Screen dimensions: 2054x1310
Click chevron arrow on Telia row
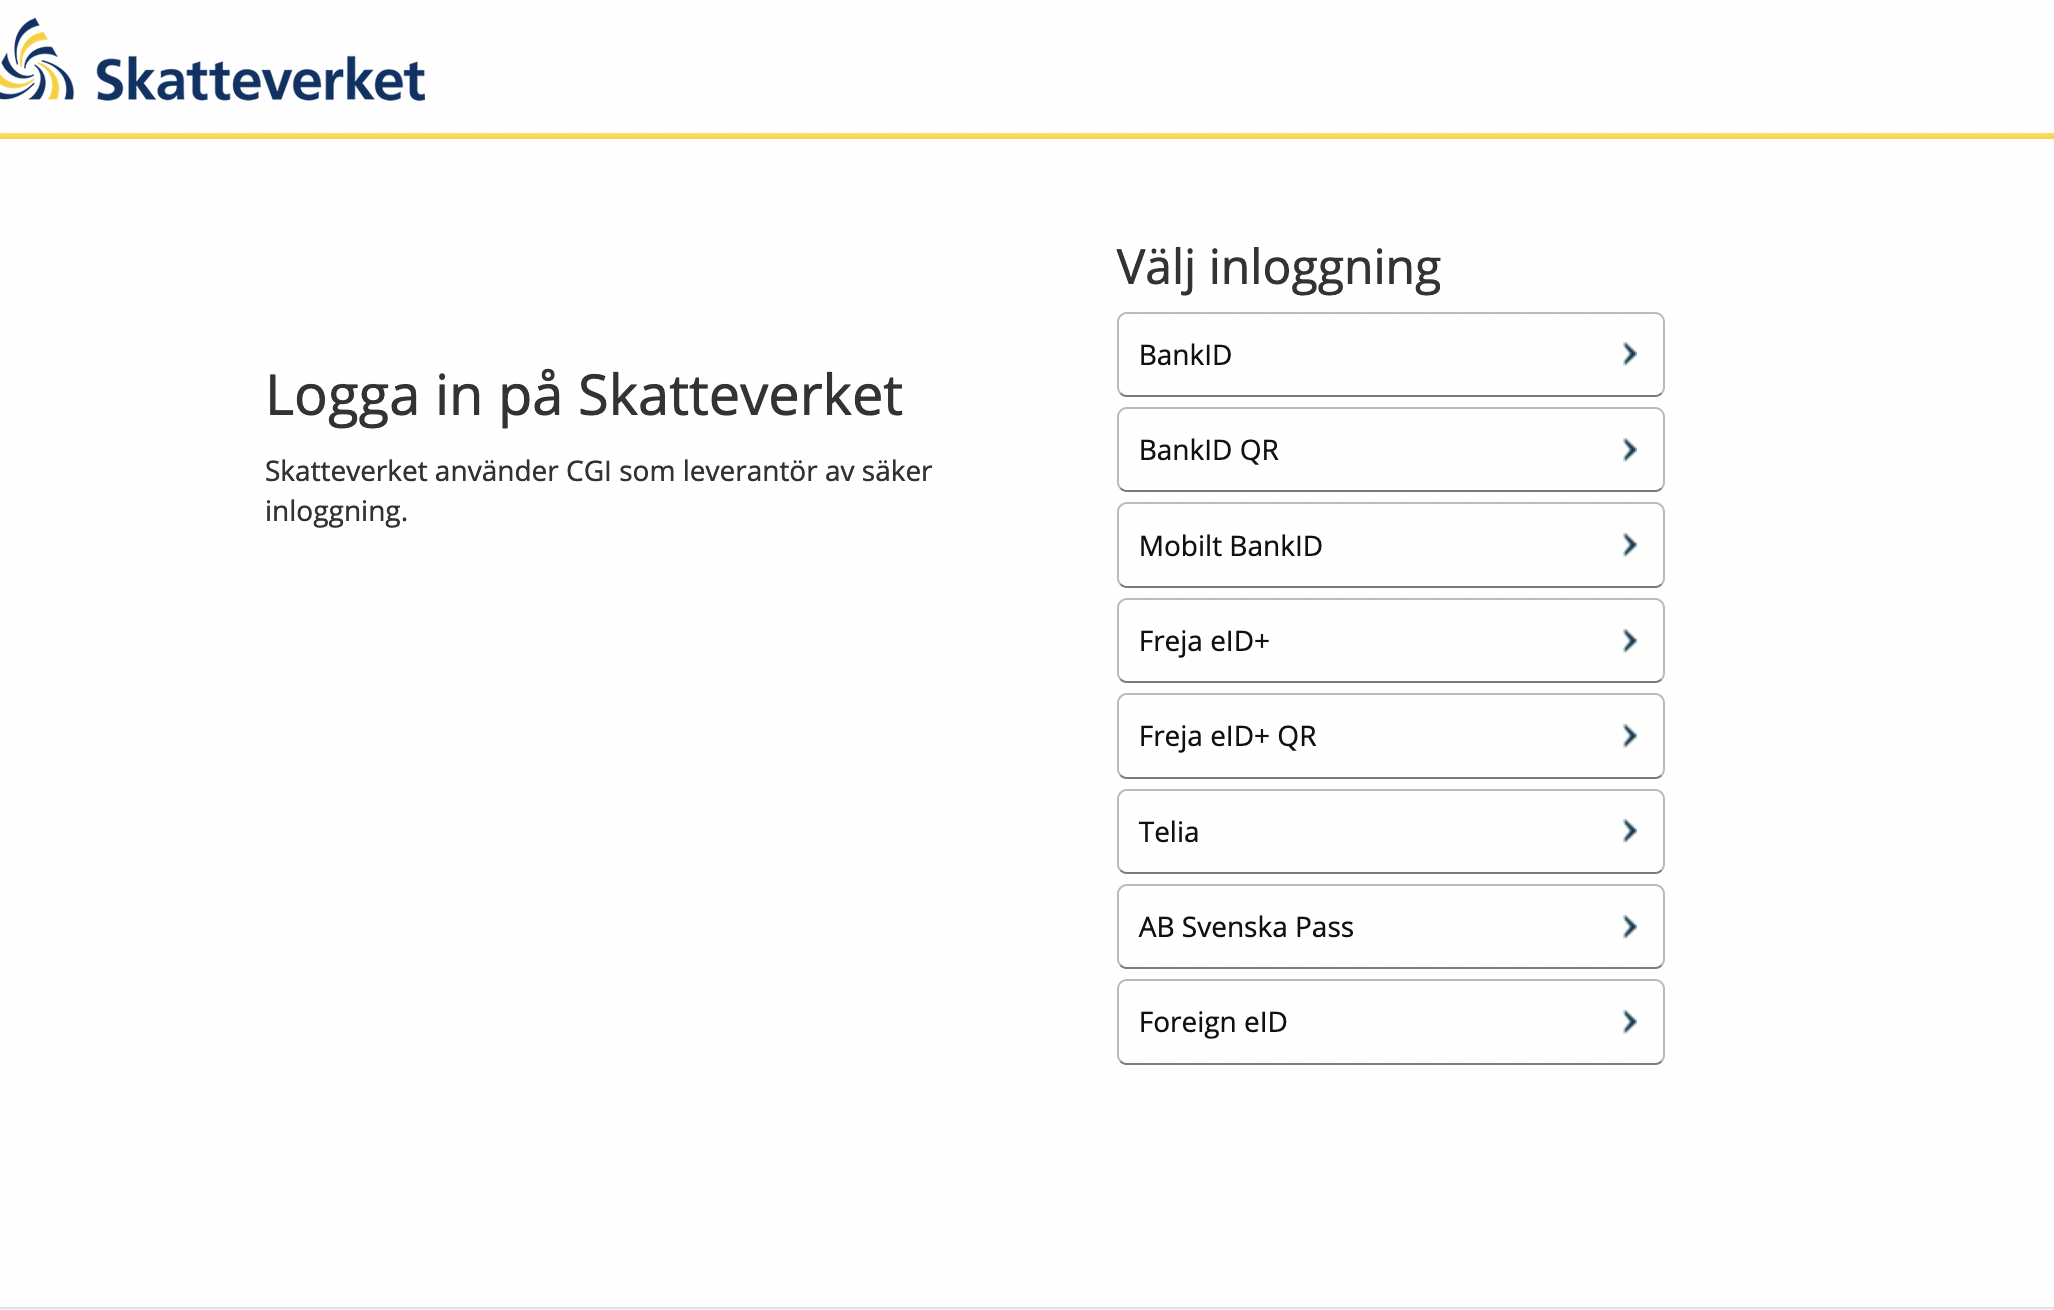tap(1629, 831)
